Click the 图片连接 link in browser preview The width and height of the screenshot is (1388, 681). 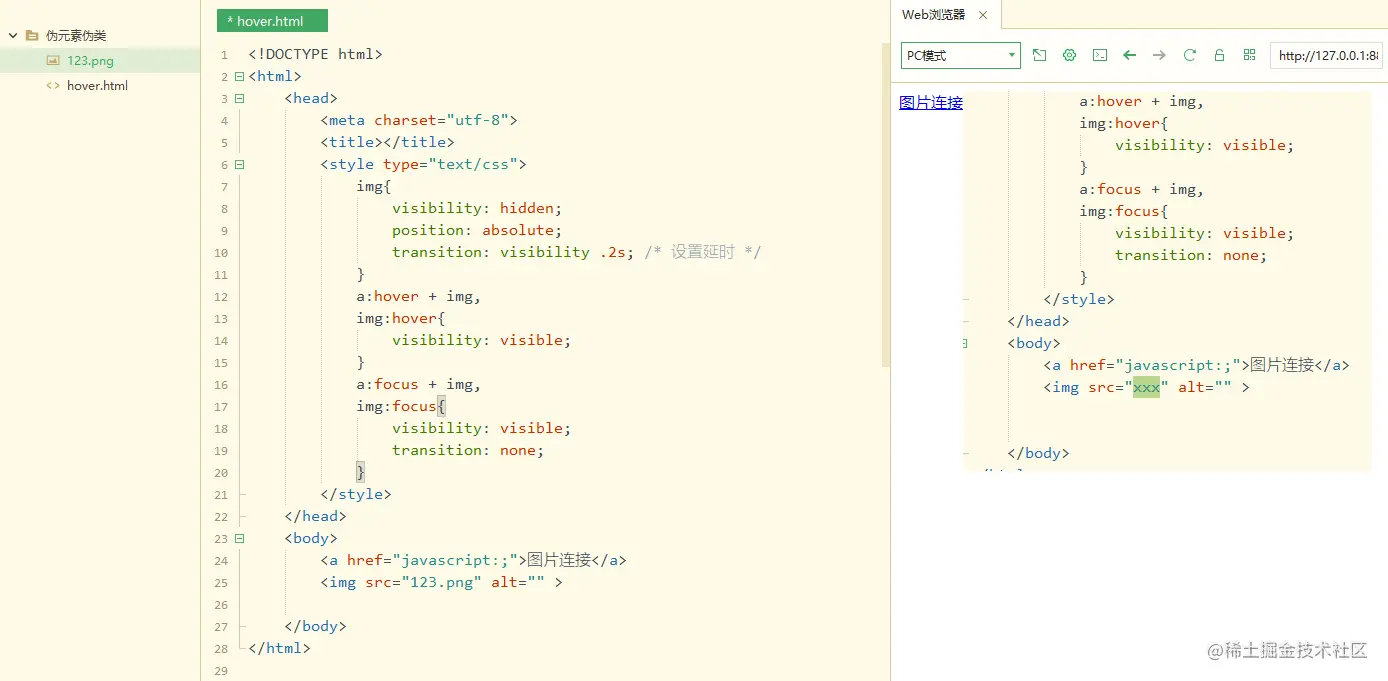tap(931, 102)
